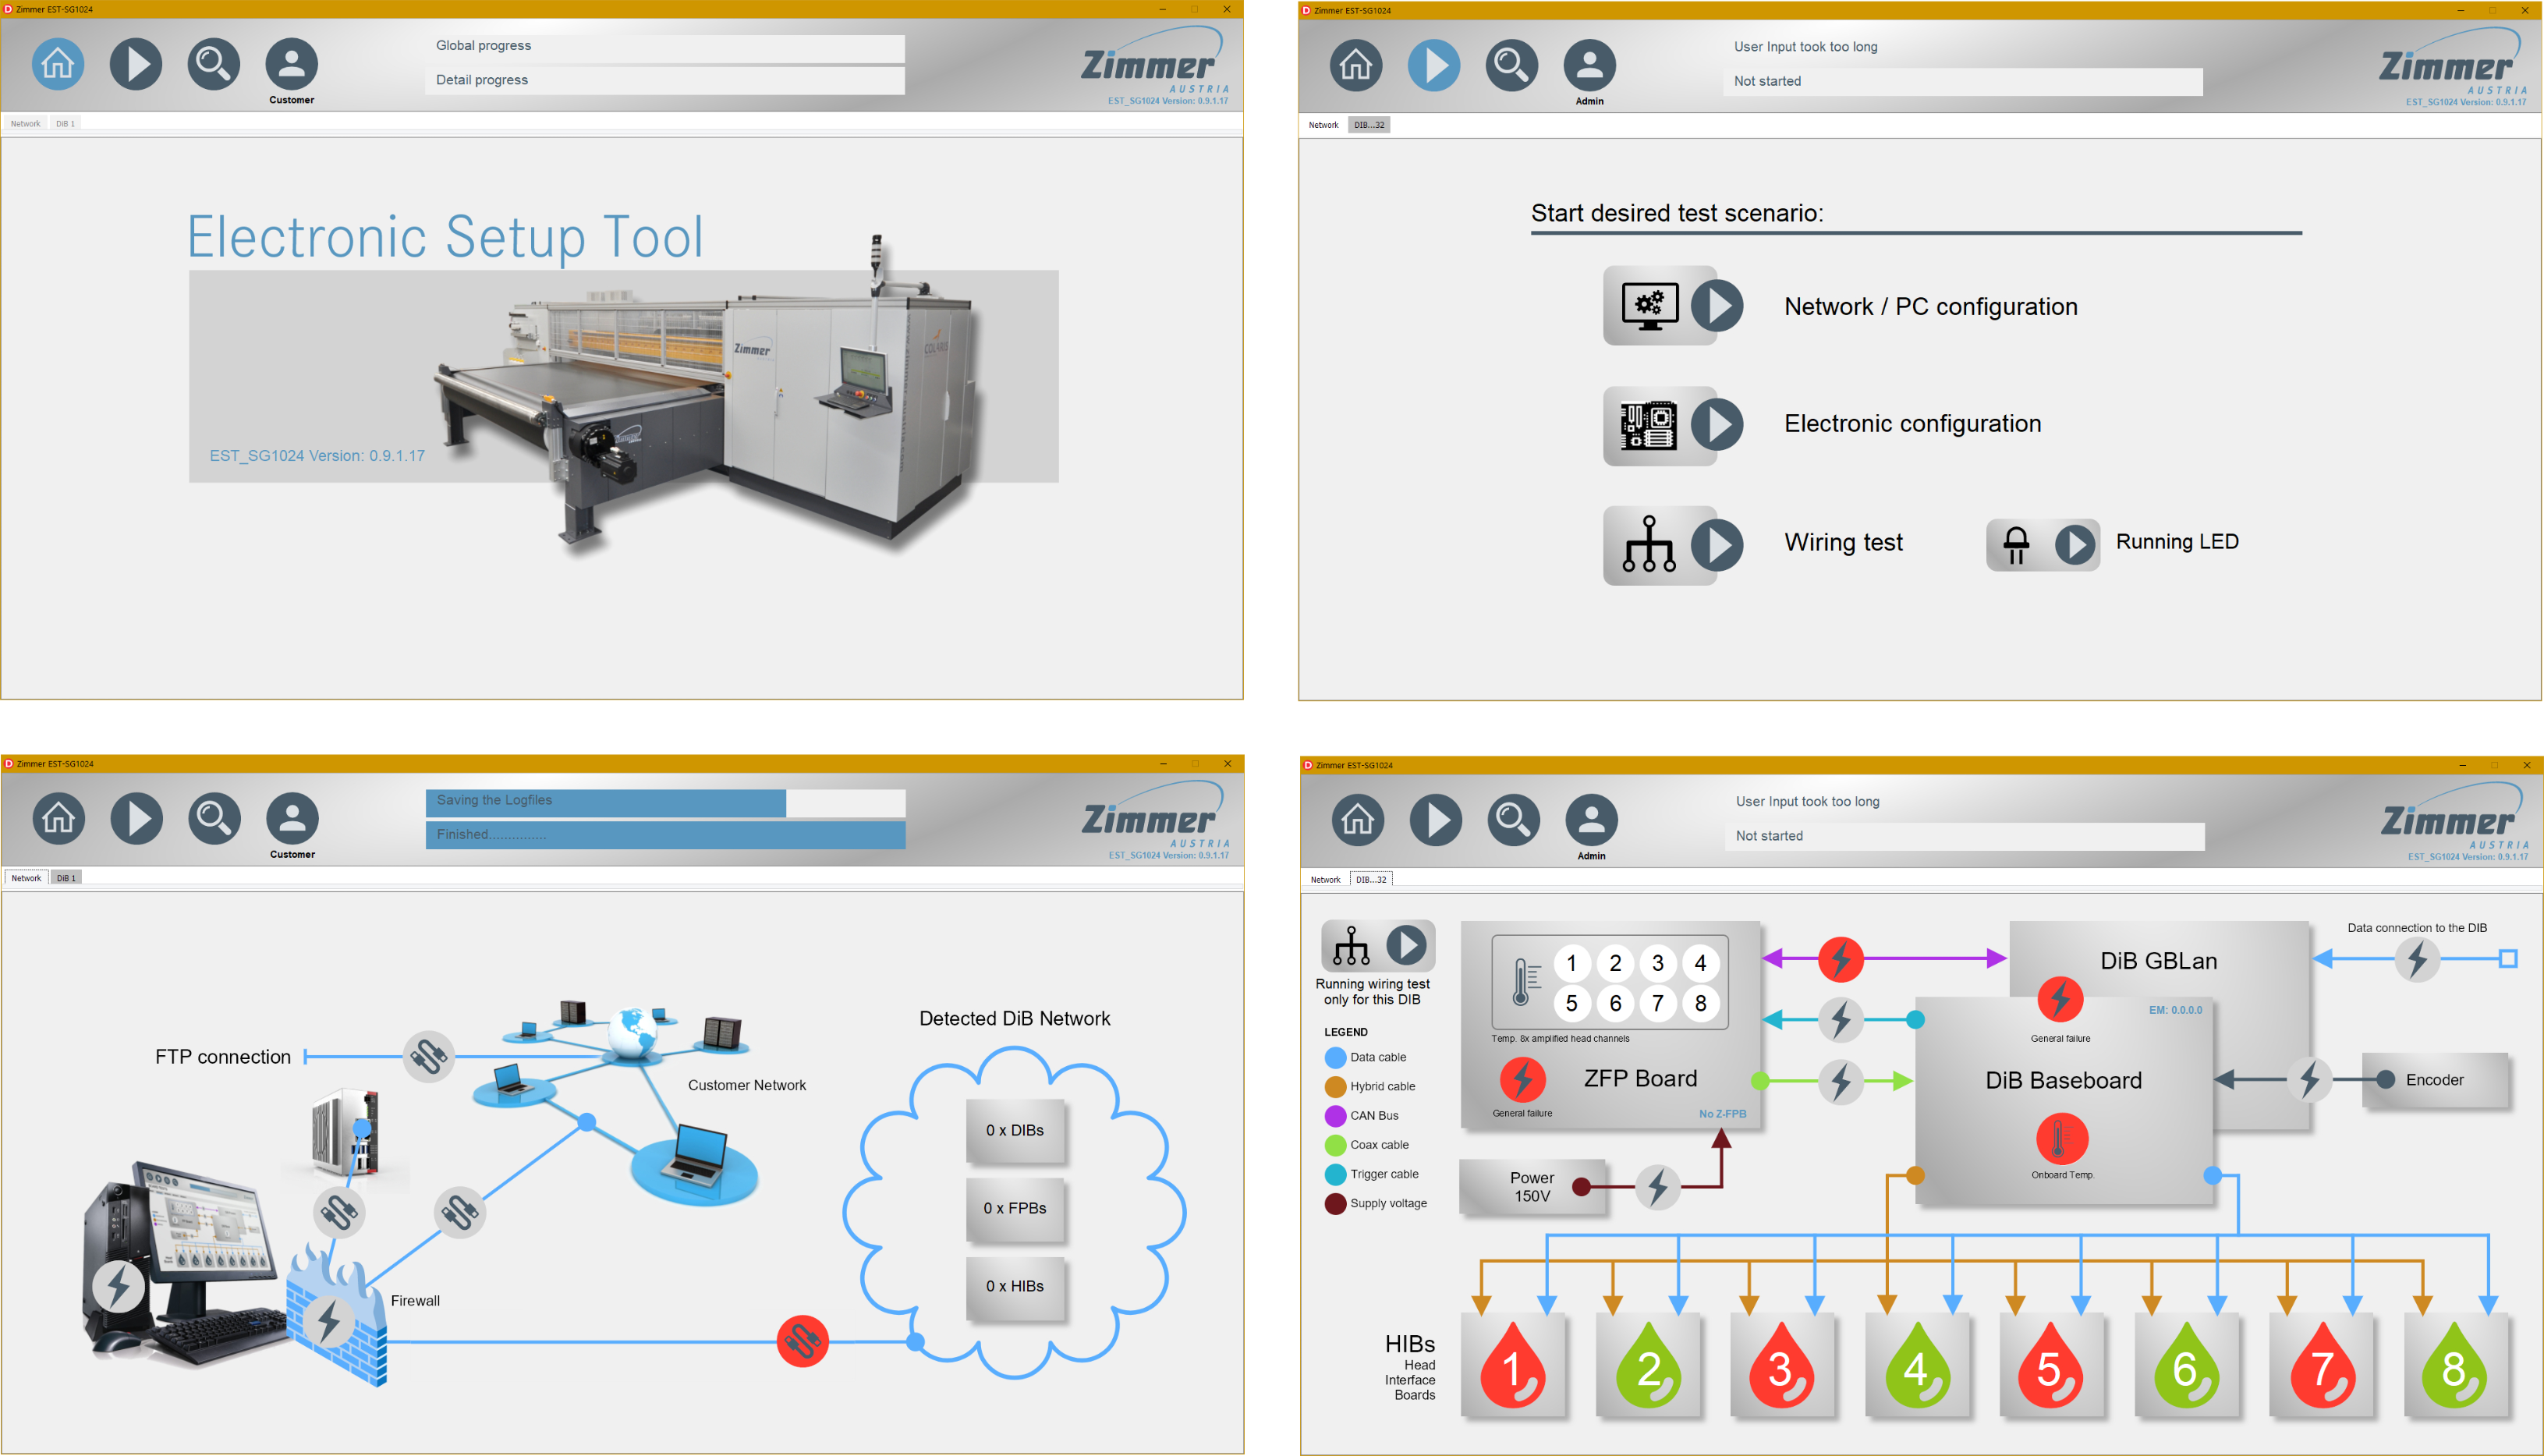This screenshot has height=1456, width=2544.
Task: Click Customer Network globe illustration
Action: click(632, 1033)
